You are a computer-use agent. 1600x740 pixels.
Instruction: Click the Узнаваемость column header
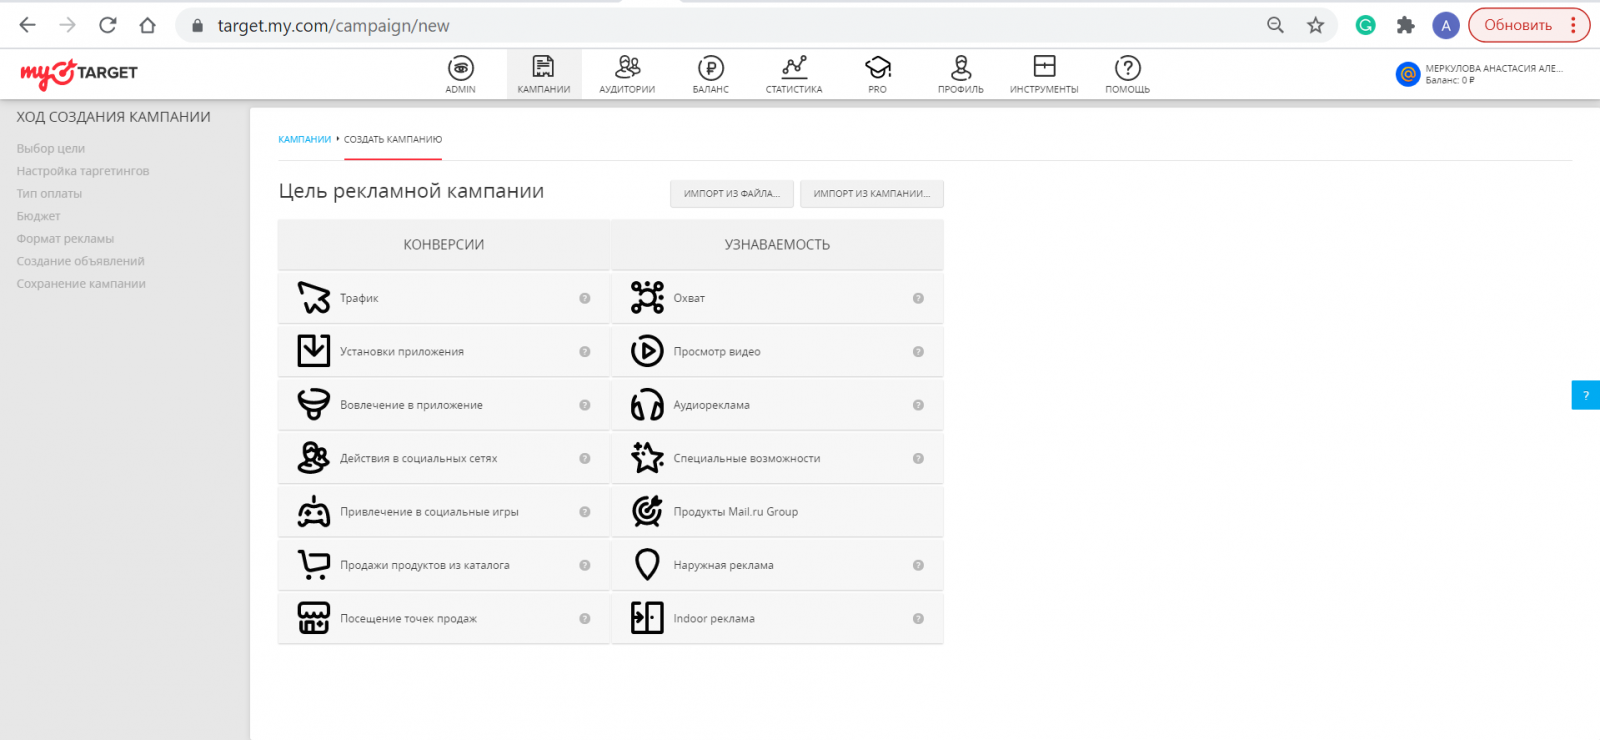tap(777, 245)
